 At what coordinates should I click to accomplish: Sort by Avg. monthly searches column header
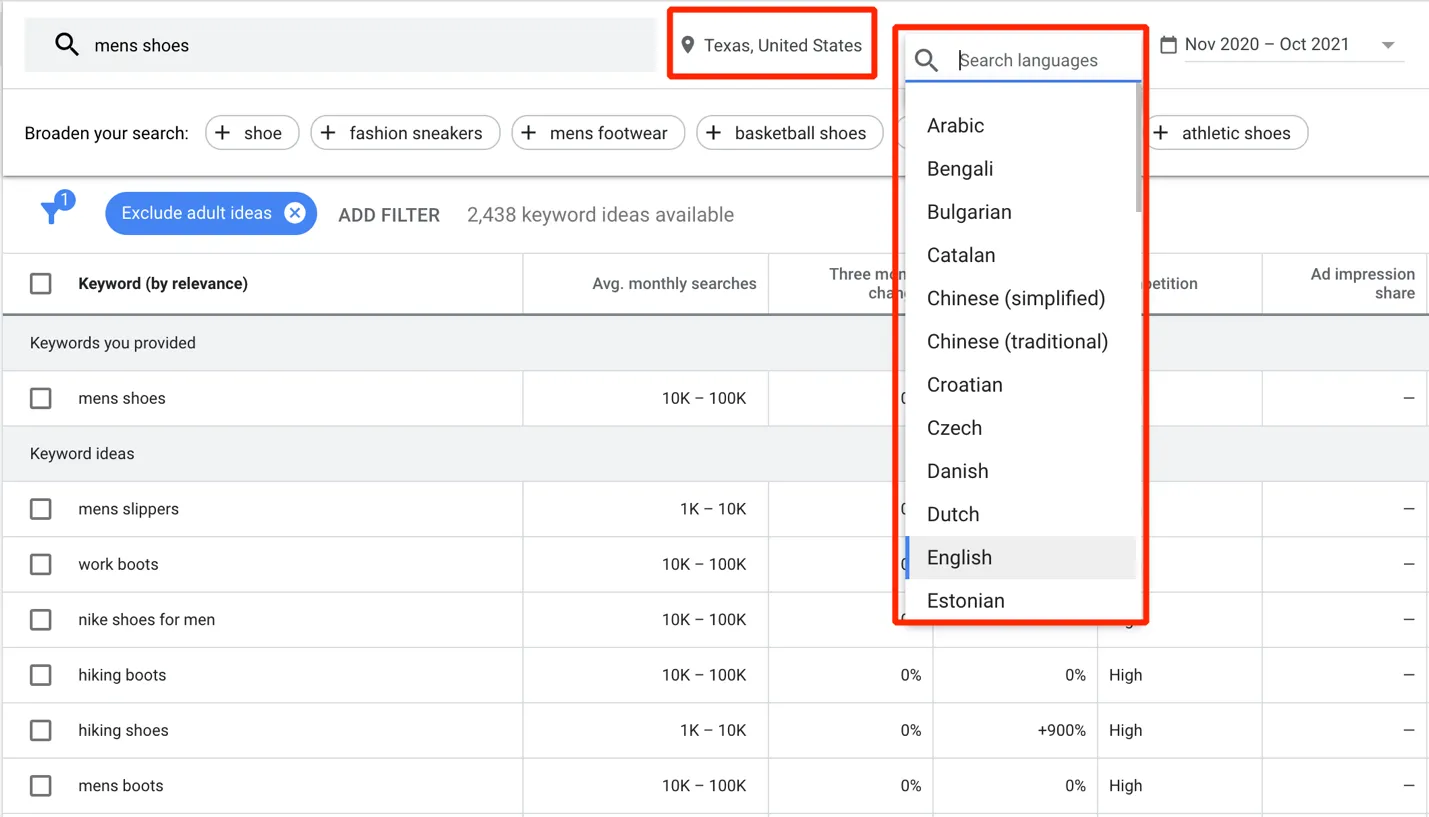point(673,284)
